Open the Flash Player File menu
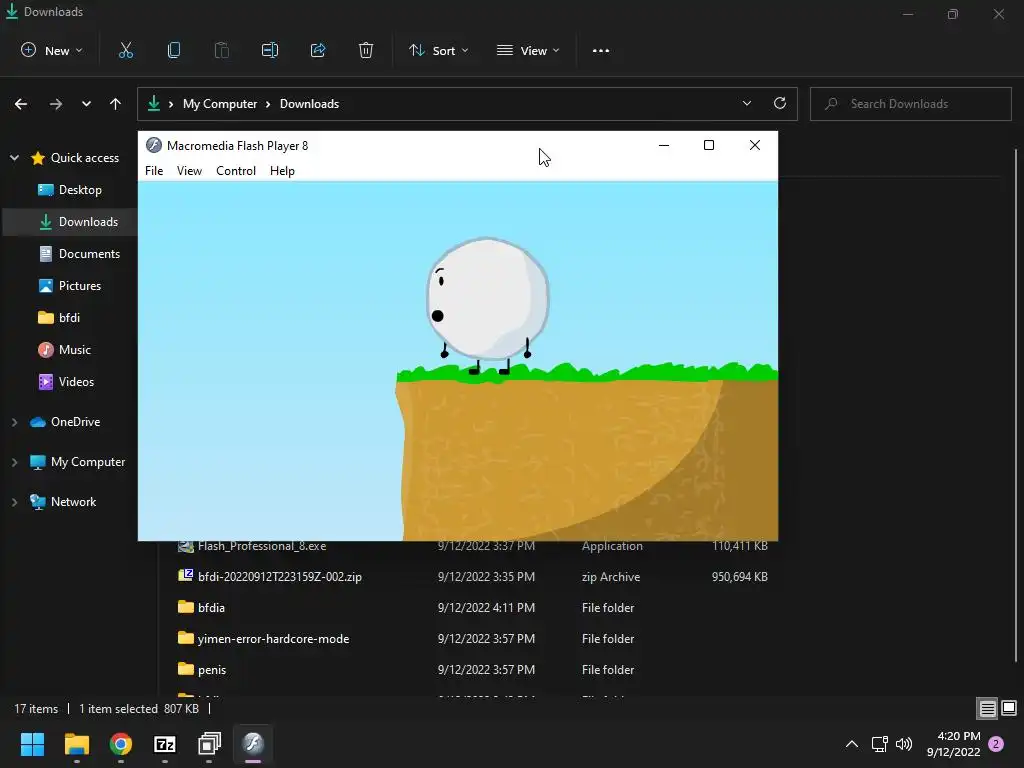 tap(154, 170)
